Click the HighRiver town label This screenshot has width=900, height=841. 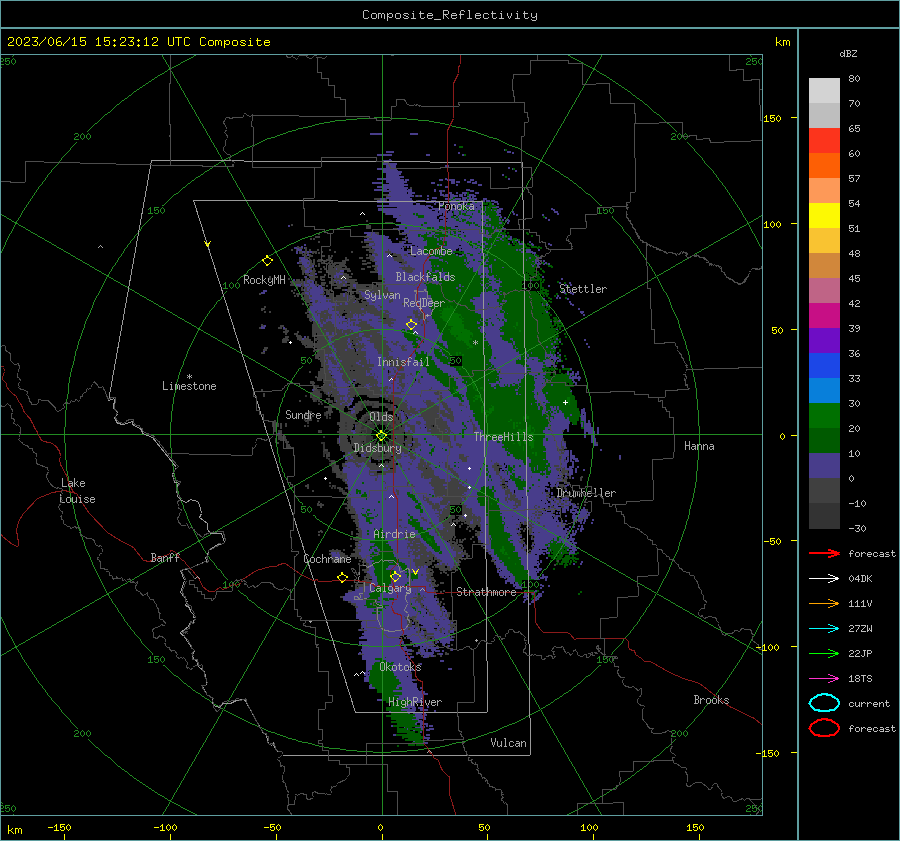(414, 702)
